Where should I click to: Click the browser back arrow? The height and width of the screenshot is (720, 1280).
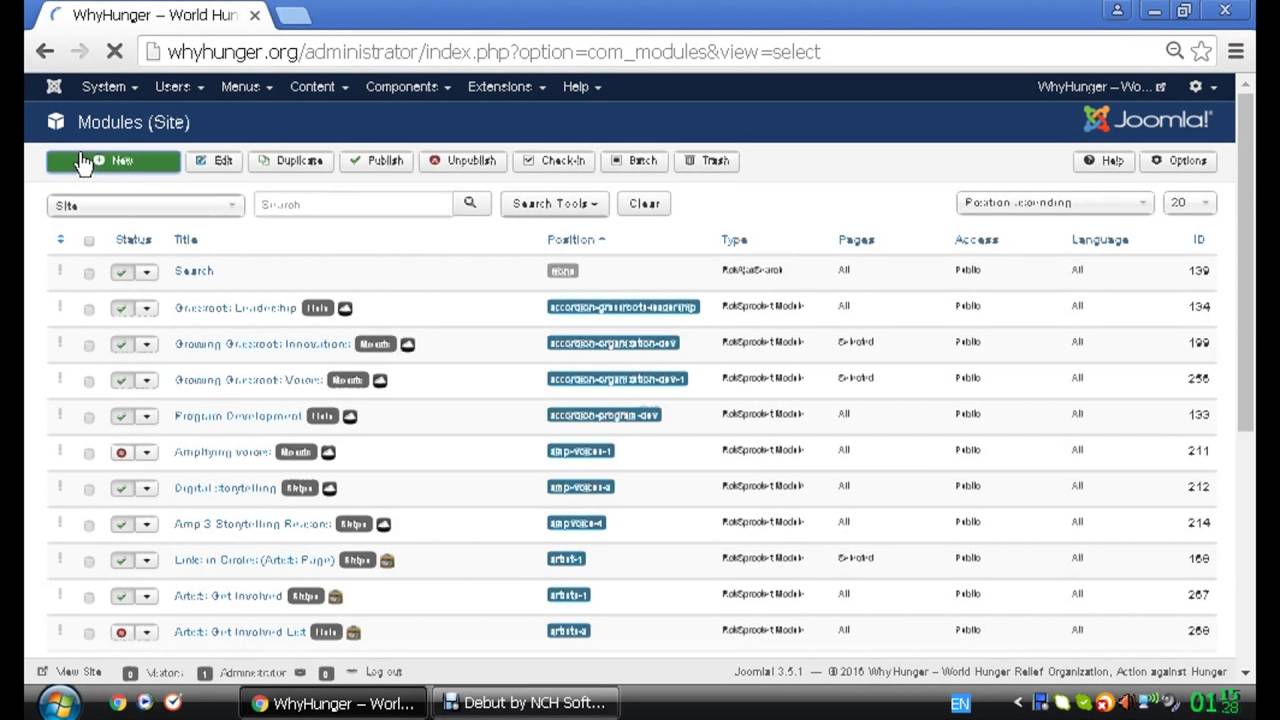[45, 51]
